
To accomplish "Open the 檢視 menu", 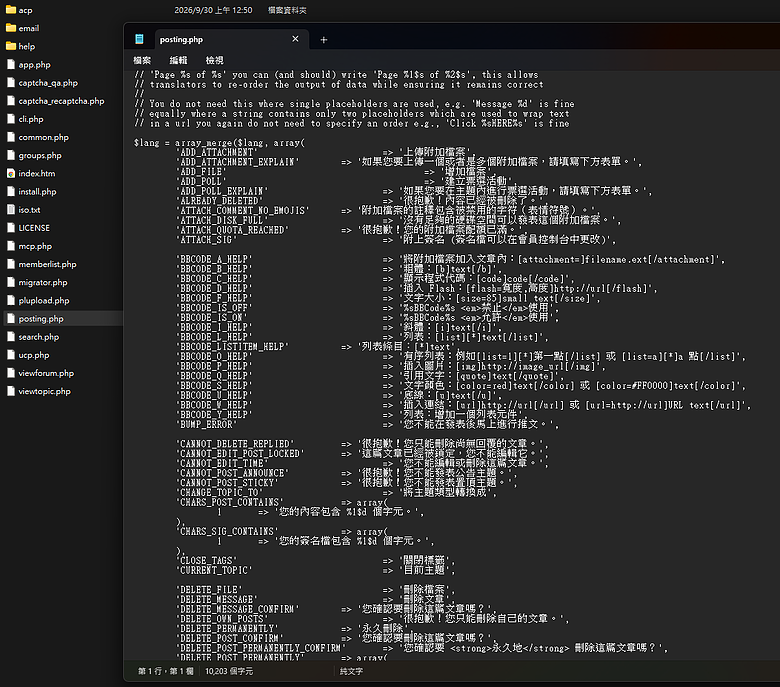I will coord(214,60).
